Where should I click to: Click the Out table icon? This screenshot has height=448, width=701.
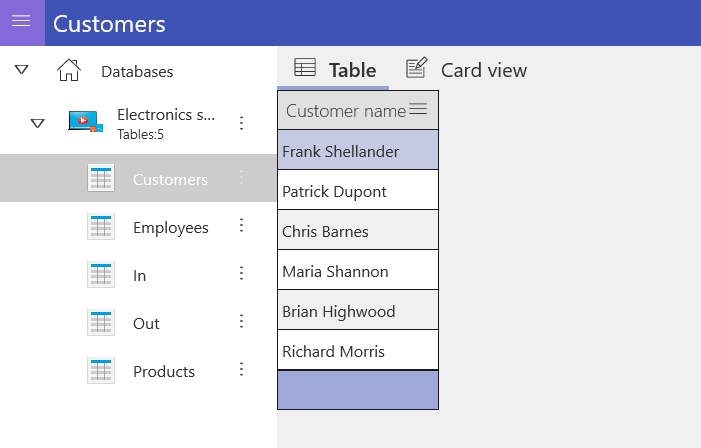tap(101, 323)
